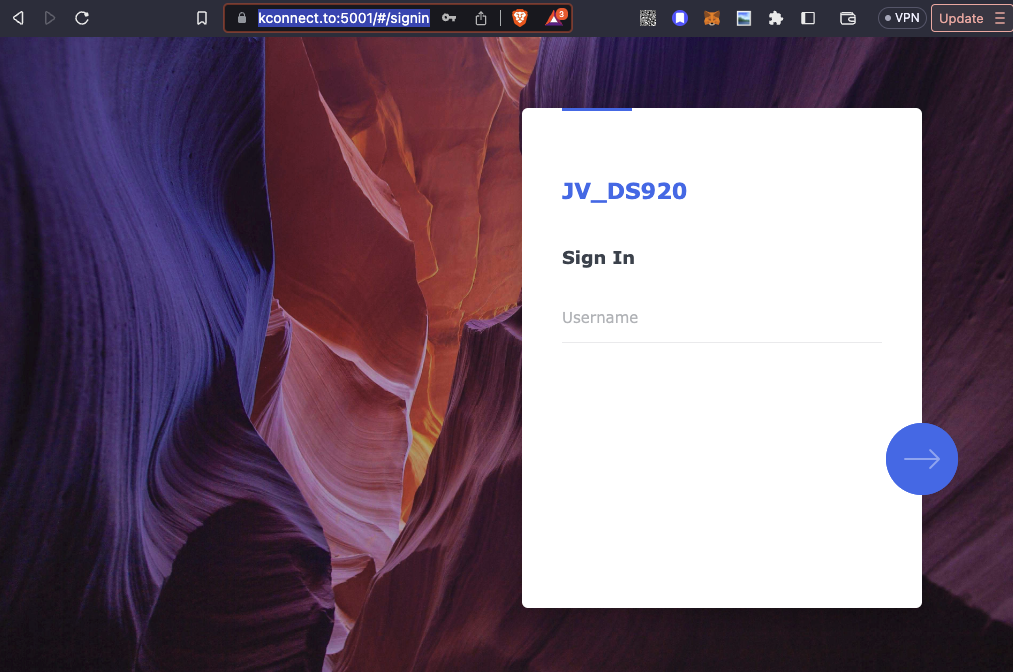Open the password key manager icon
Viewport: 1013px width, 672px height.
(448, 18)
